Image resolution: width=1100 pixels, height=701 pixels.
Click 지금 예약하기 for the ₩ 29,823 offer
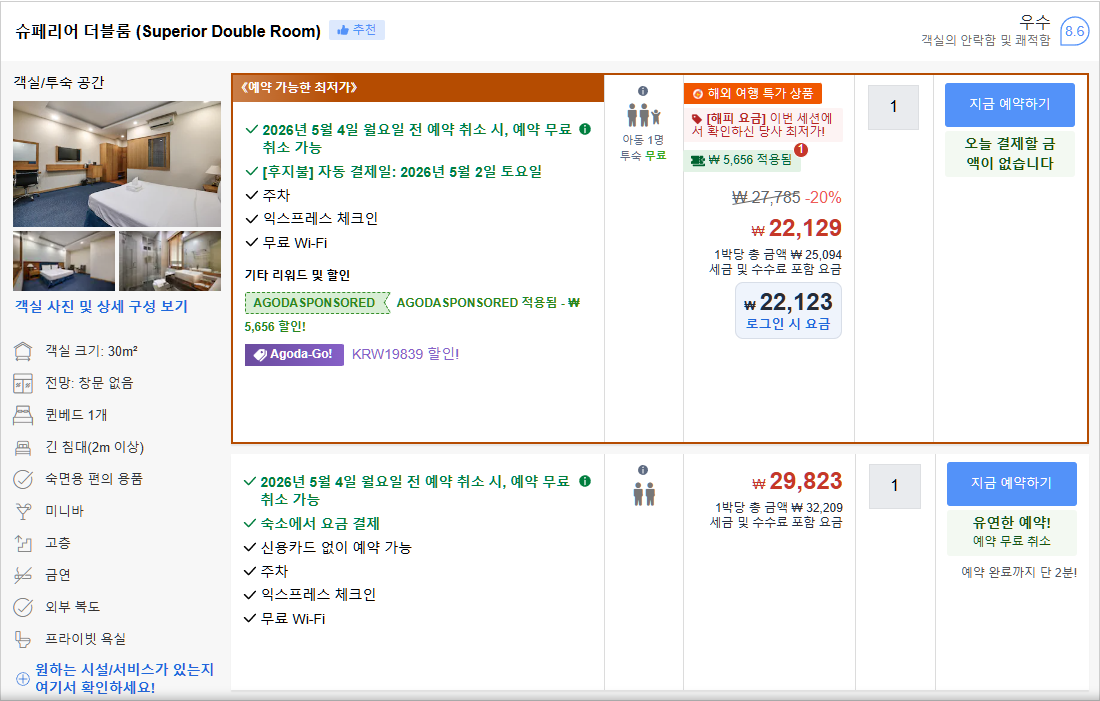(1012, 483)
